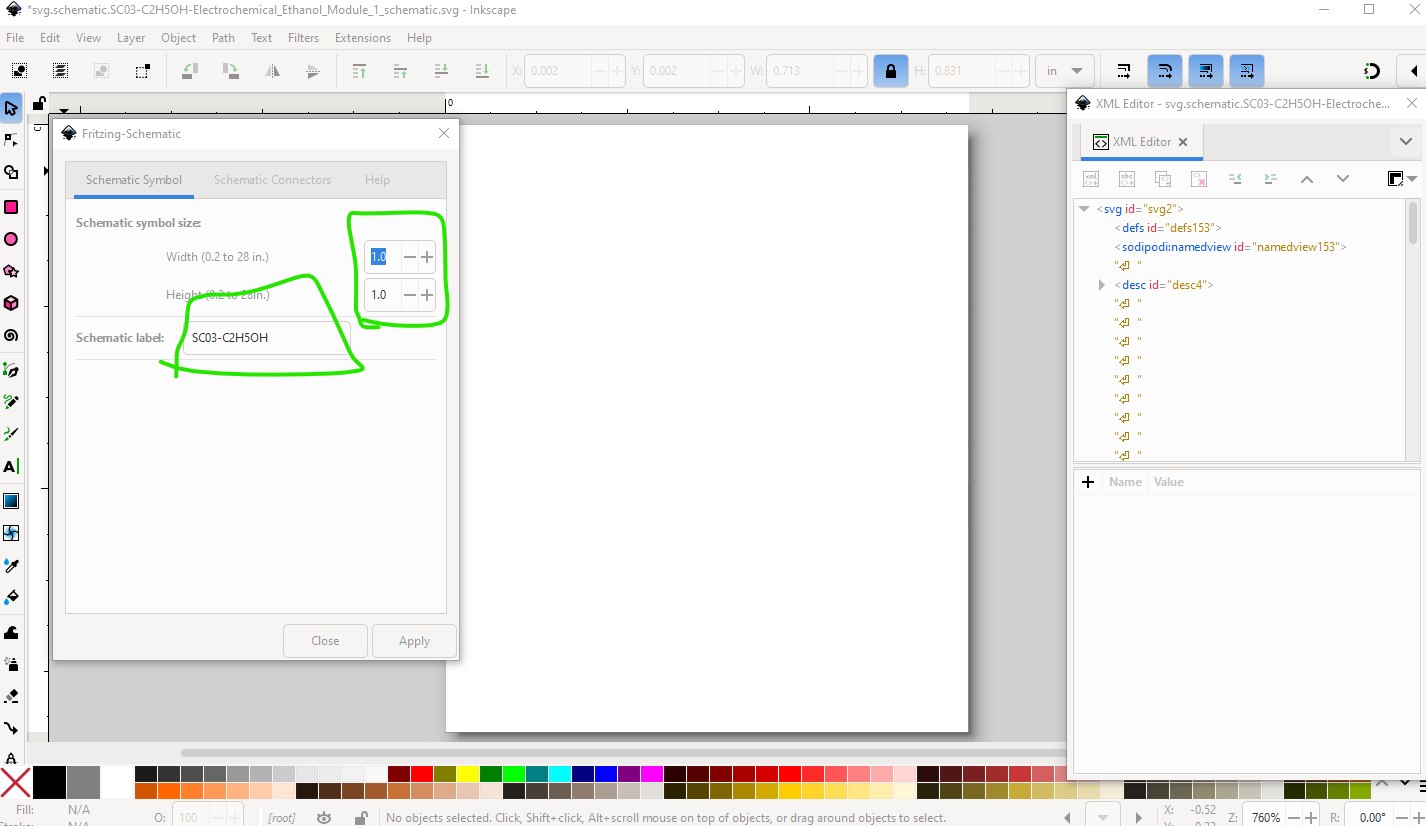Open the units dropdown showing 'in'
This screenshot has height=826, width=1426.
[x=1064, y=71]
